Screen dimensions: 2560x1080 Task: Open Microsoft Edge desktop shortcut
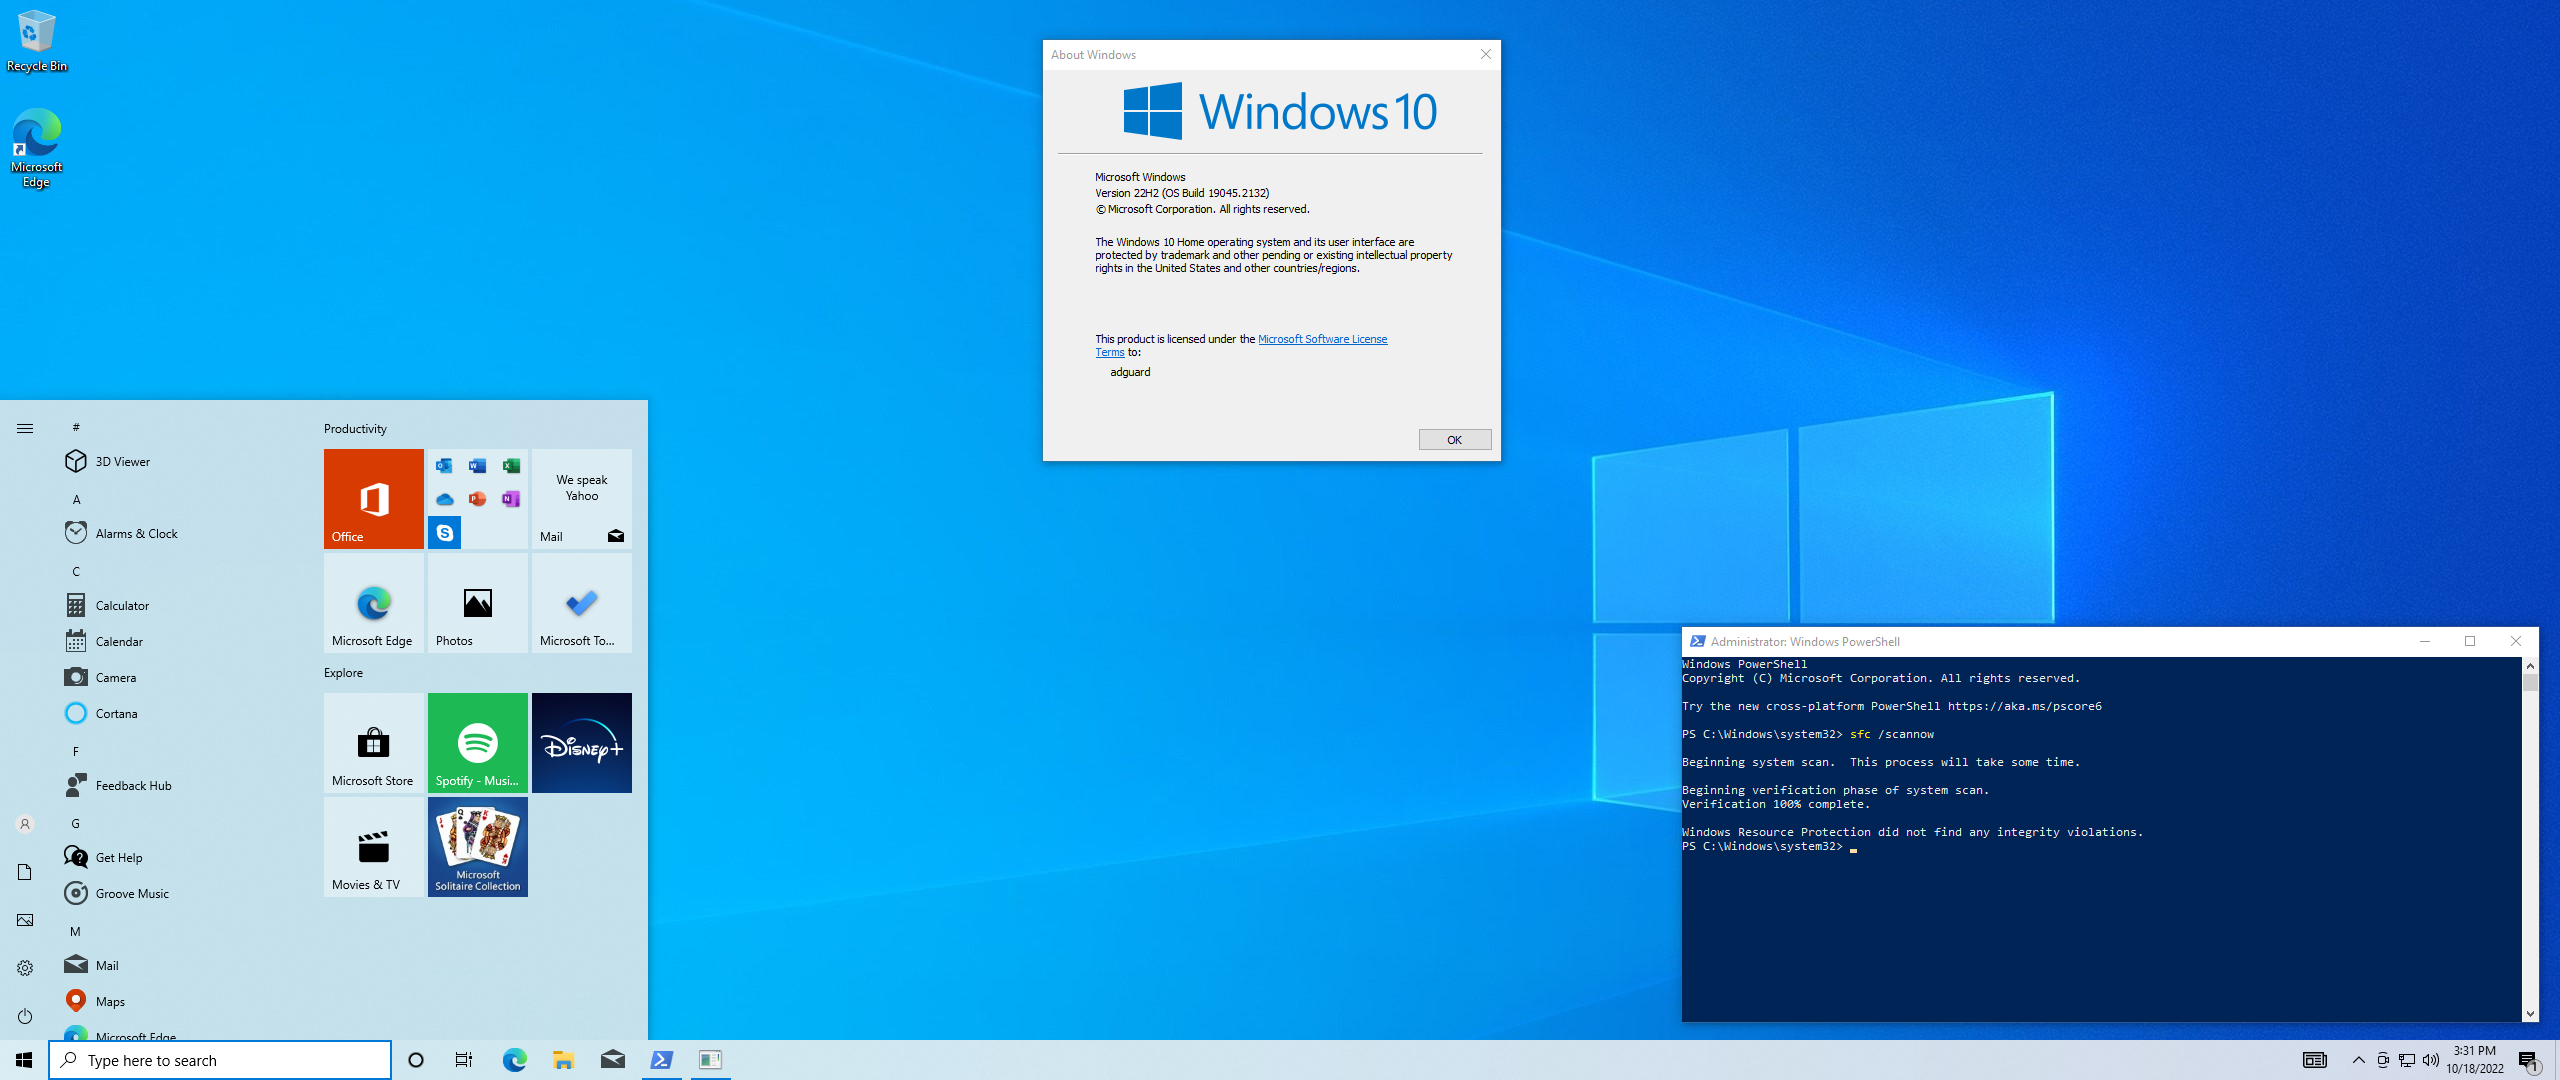(37, 148)
